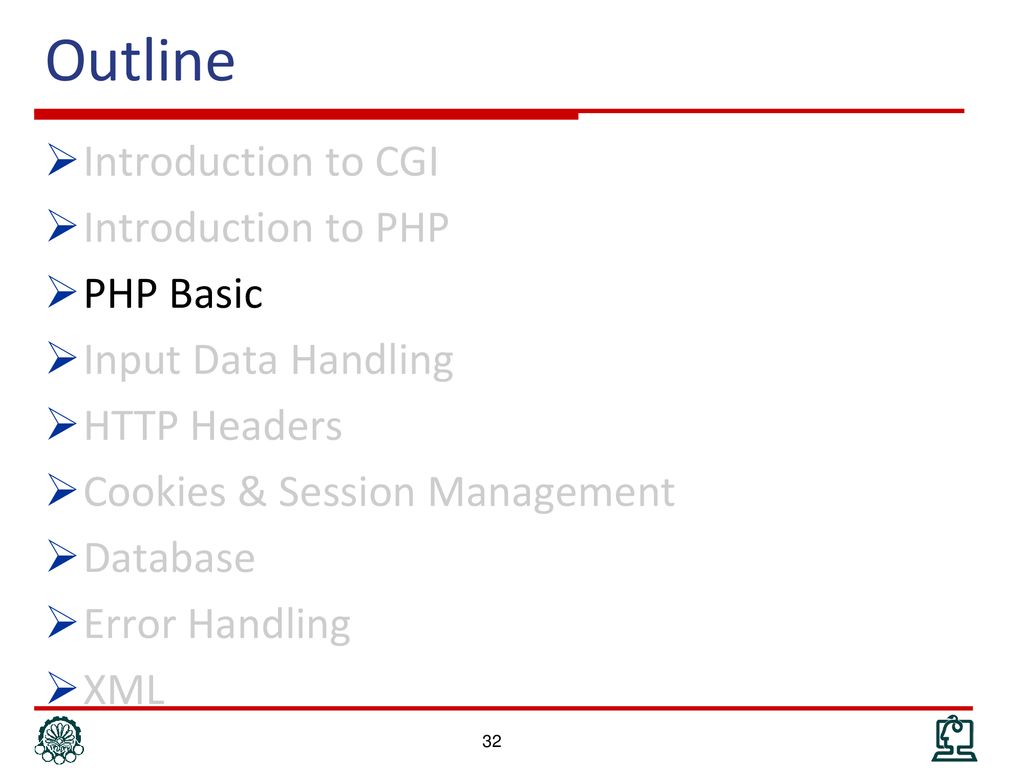Click the arrow bullet beside Introduction to CGI

62,160
